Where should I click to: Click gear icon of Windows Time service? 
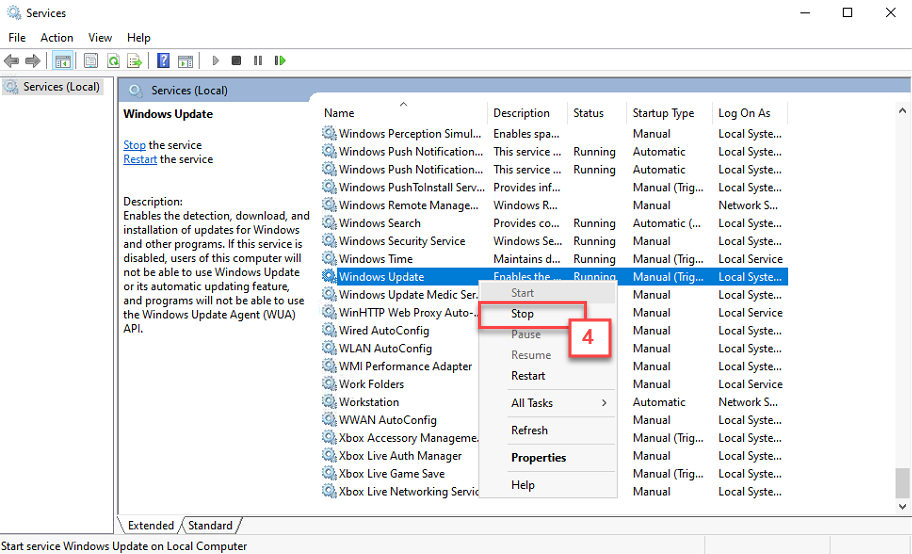(x=329, y=258)
